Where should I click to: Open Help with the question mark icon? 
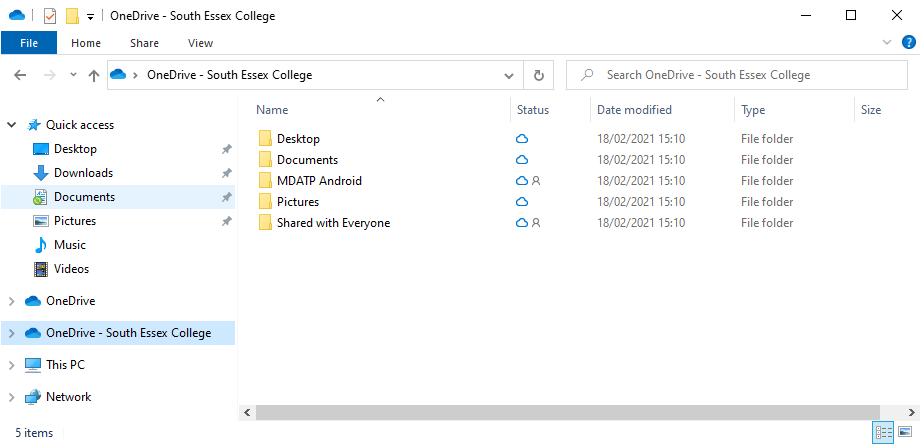[909, 42]
